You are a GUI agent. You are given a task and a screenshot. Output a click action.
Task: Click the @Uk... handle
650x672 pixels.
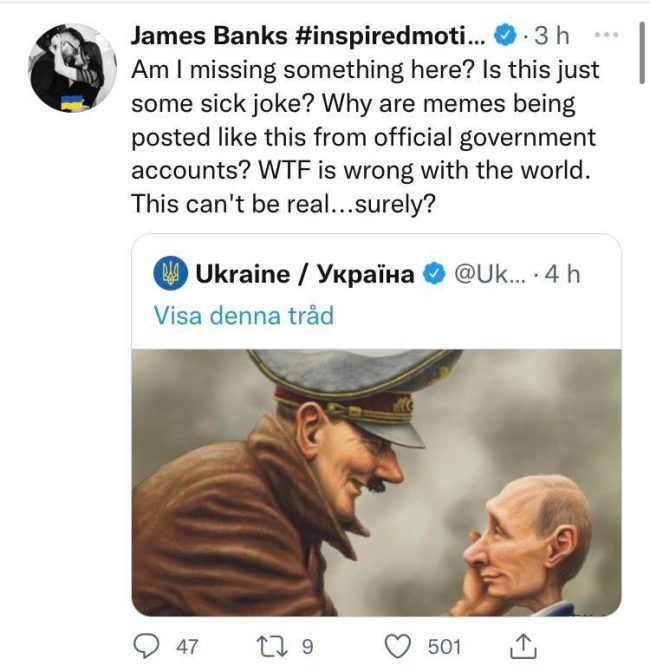(489, 274)
